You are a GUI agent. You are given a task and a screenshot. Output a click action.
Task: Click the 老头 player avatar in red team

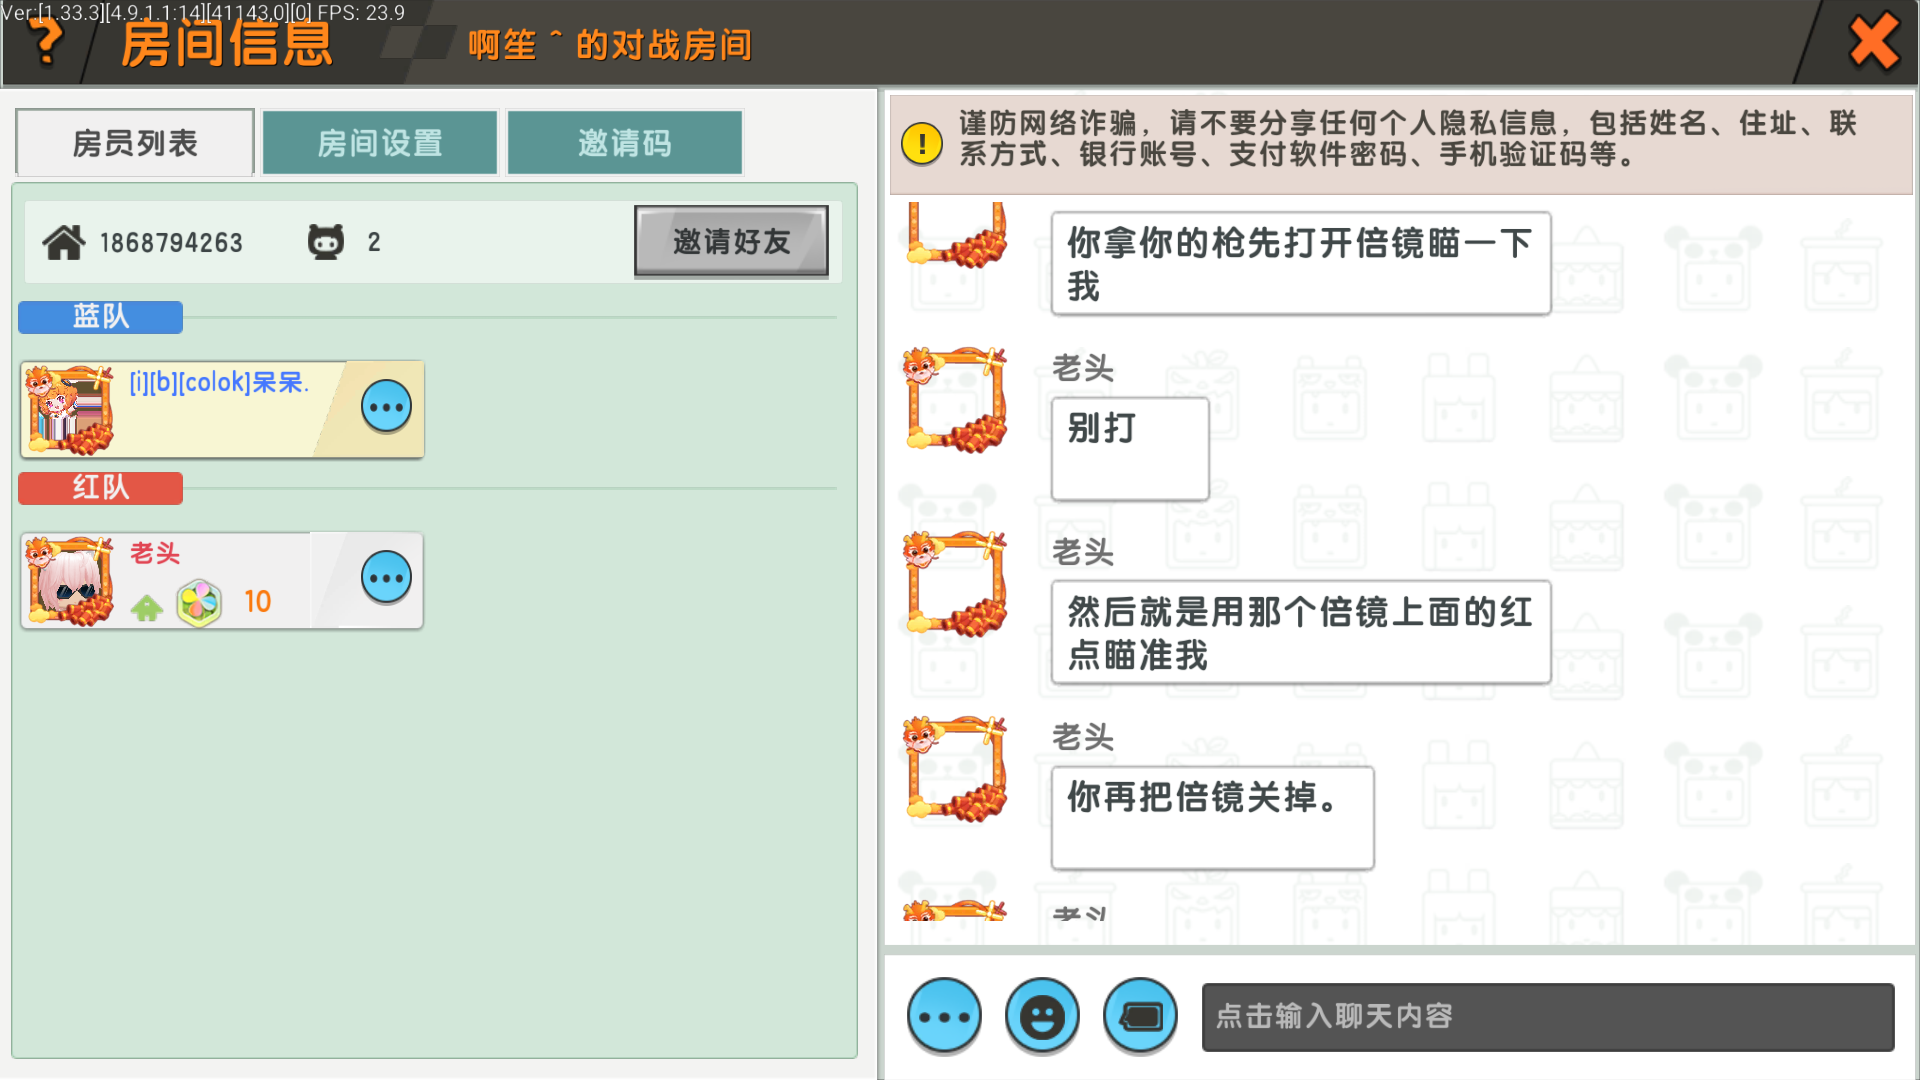pyautogui.click(x=69, y=581)
